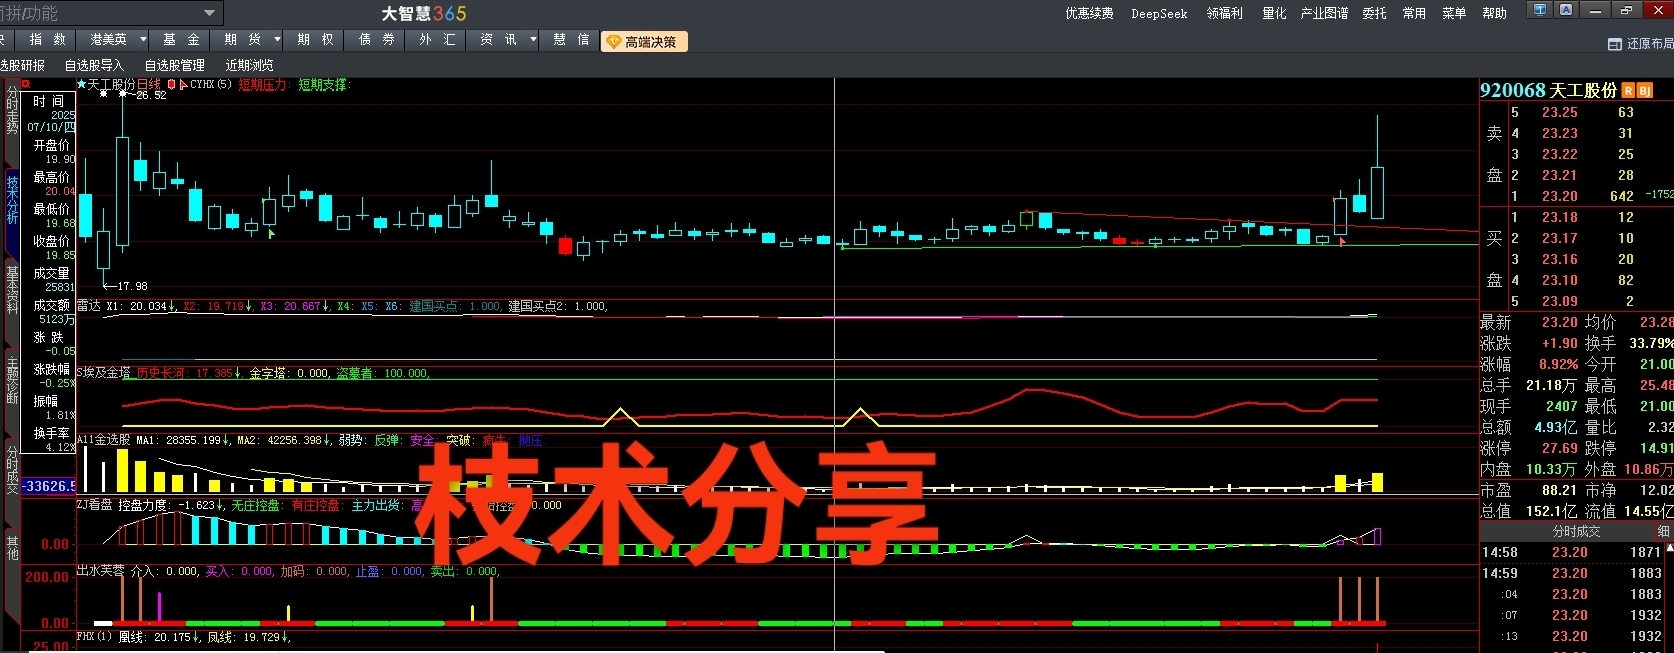
Task: Click the 细 button beside 分时成交
Action: coord(1664,531)
